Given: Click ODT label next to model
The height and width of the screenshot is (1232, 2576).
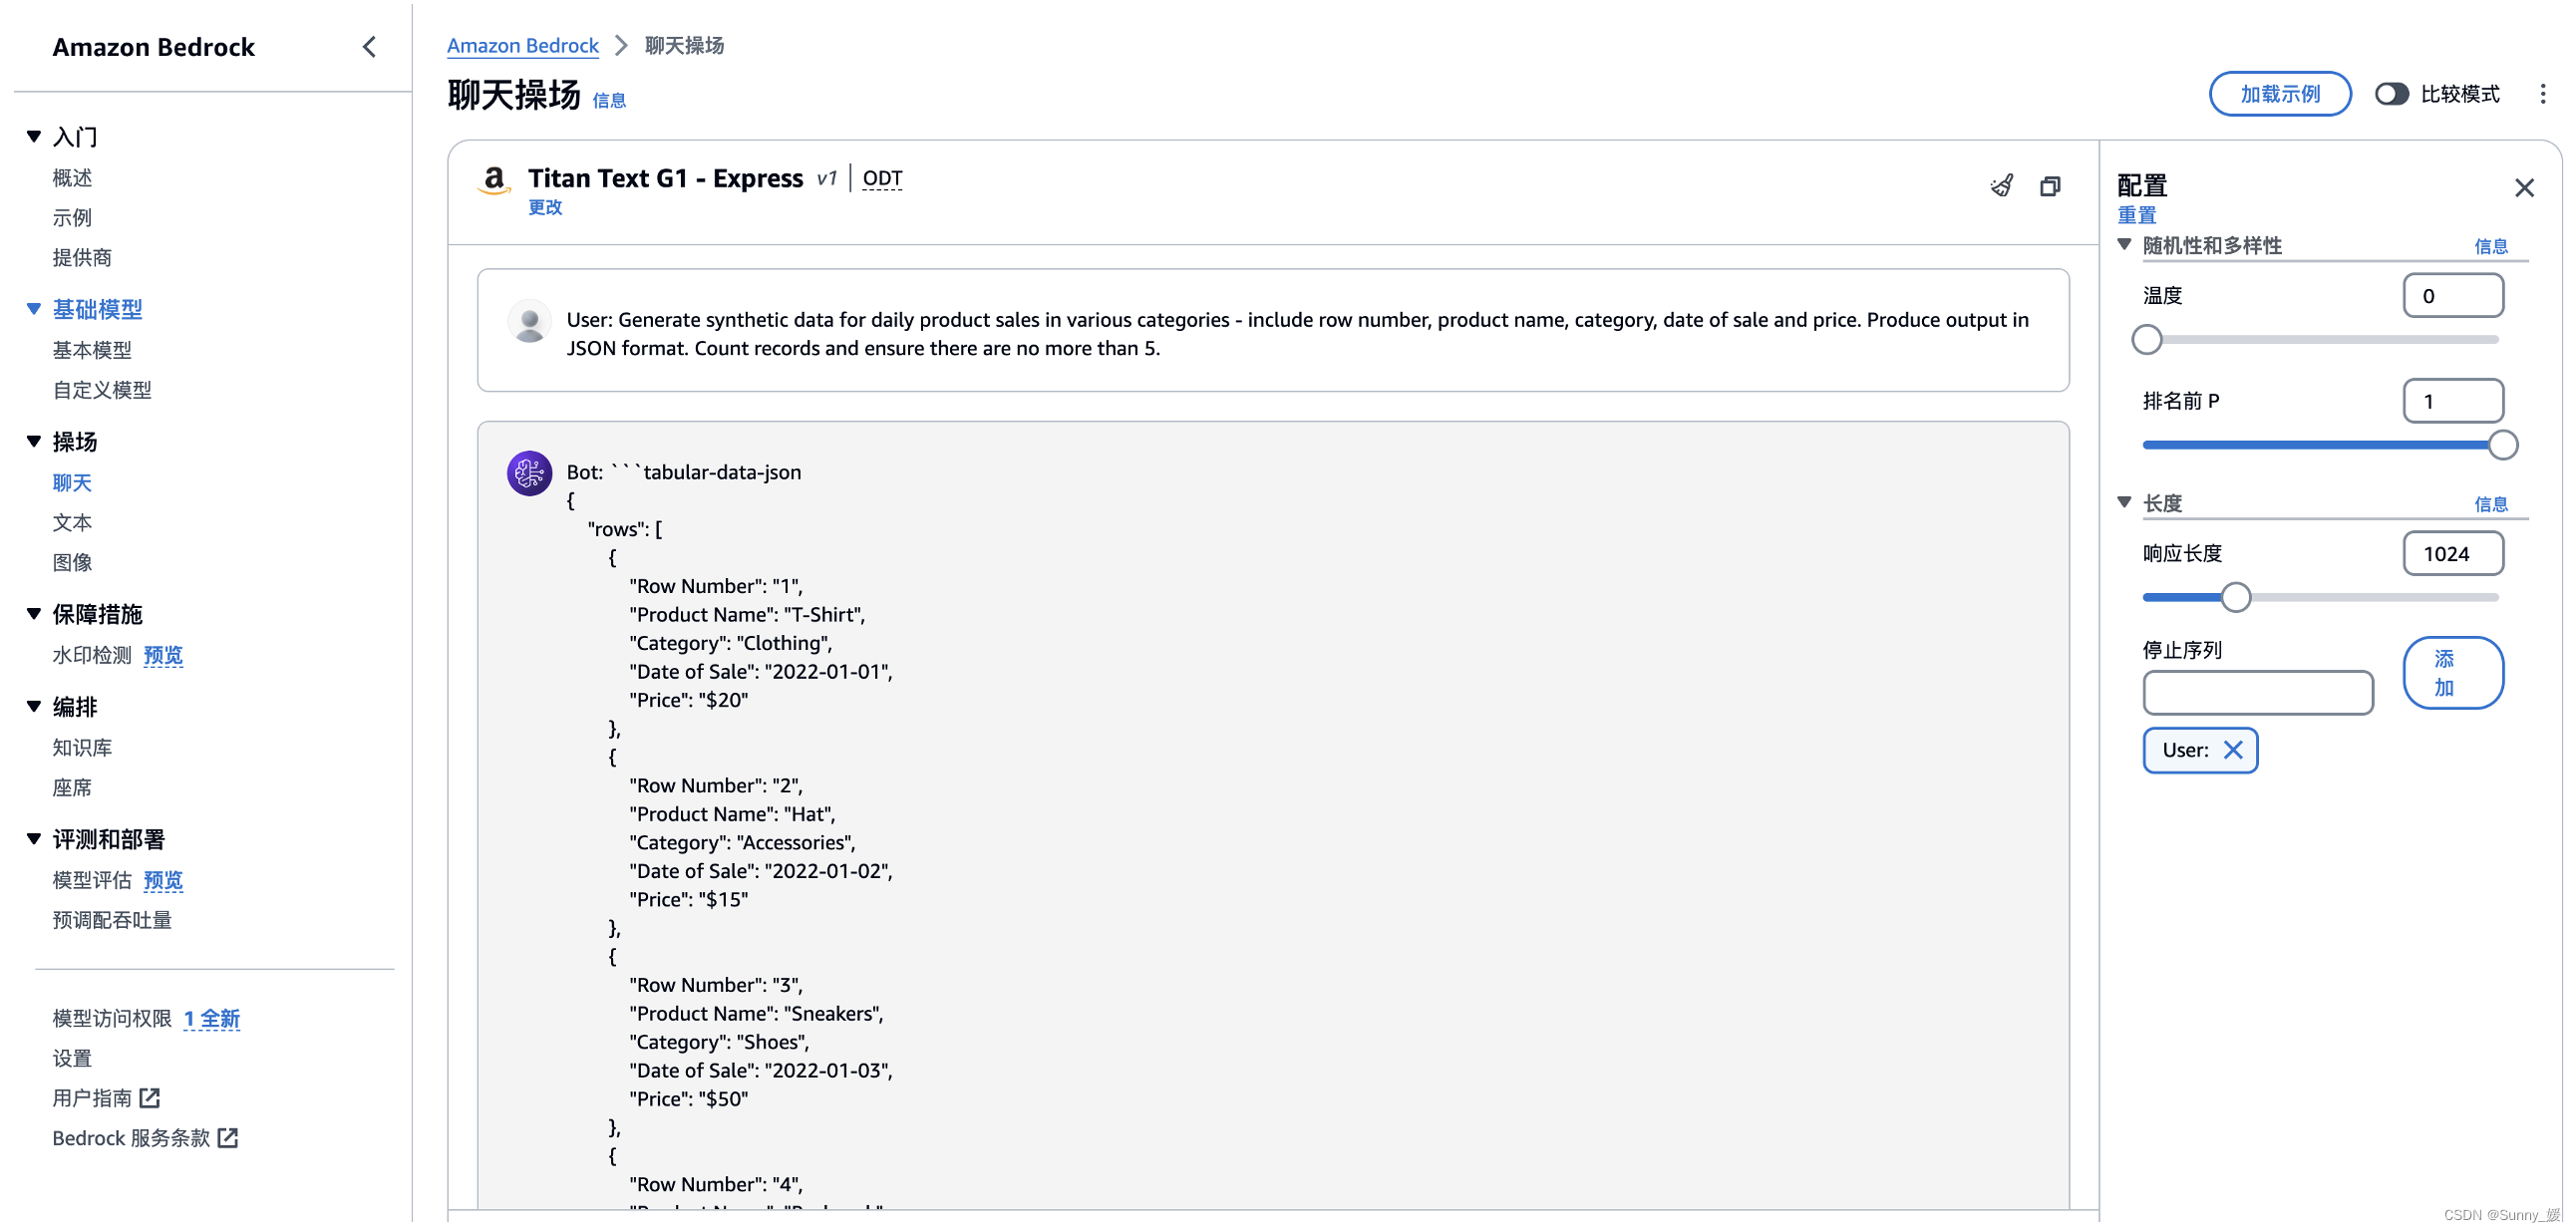Looking at the screenshot, I should (x=882, y=178).
